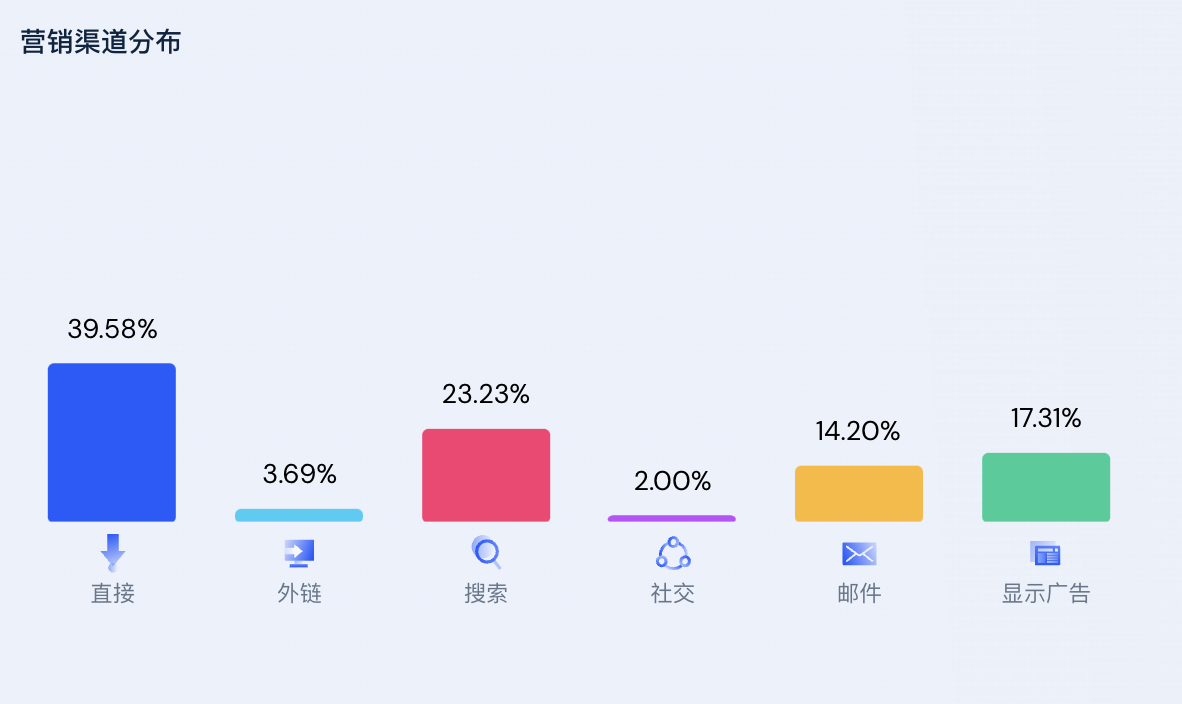The width and height of the screenshot is (1182, 704).
Task: Click the 39.58% value label
Action: [x=112, y=329]
